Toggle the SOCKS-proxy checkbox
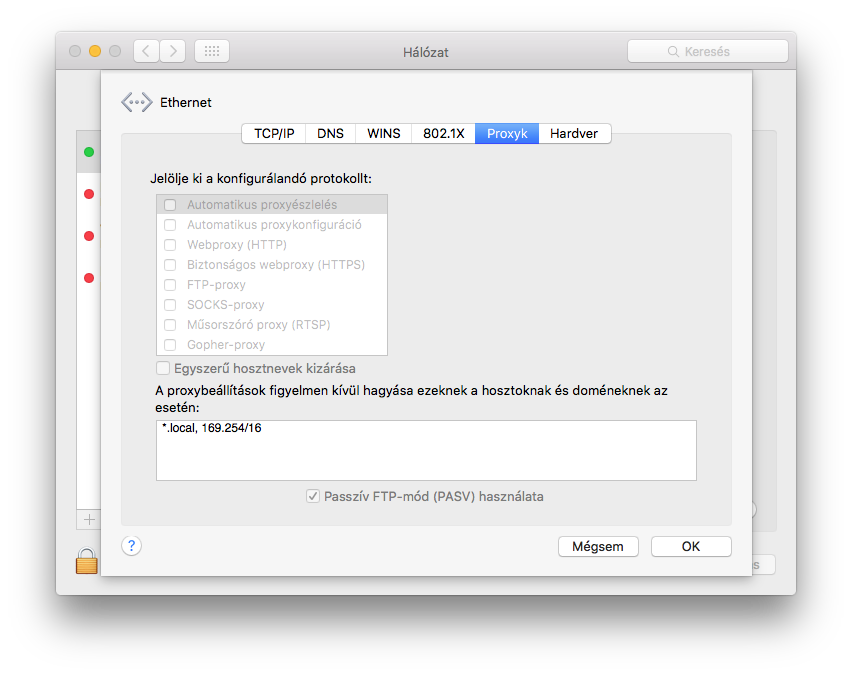The width and height of the screenshot is (852, 675). (x=170, y=305)
